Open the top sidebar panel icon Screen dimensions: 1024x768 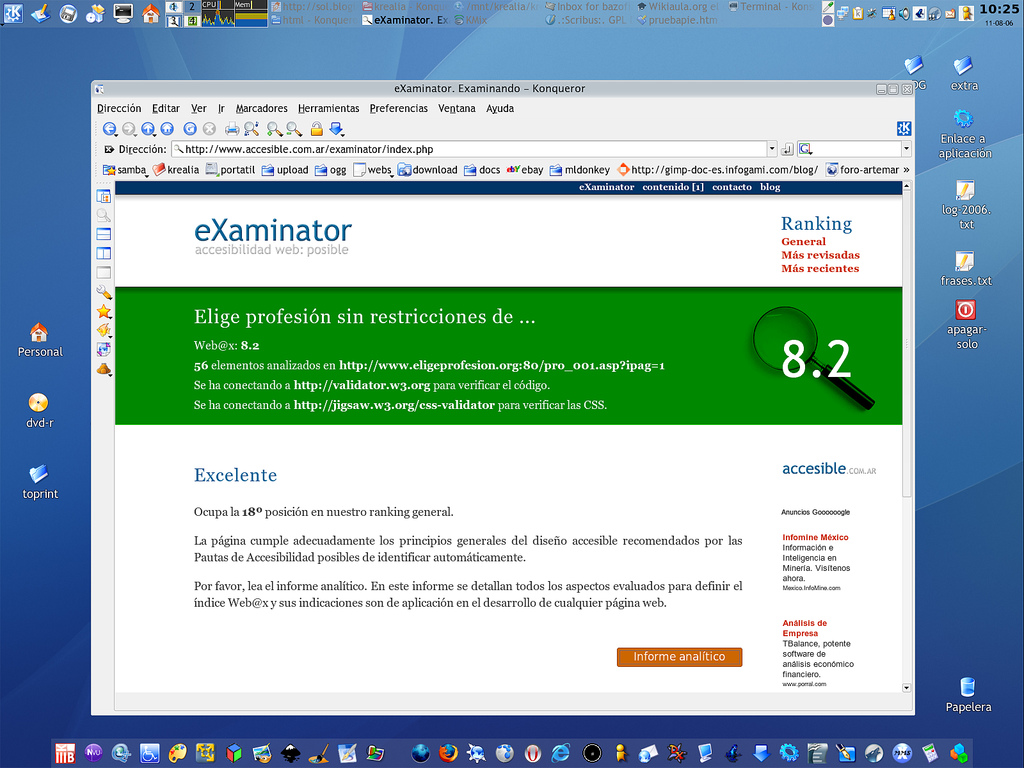click(104, 196)
